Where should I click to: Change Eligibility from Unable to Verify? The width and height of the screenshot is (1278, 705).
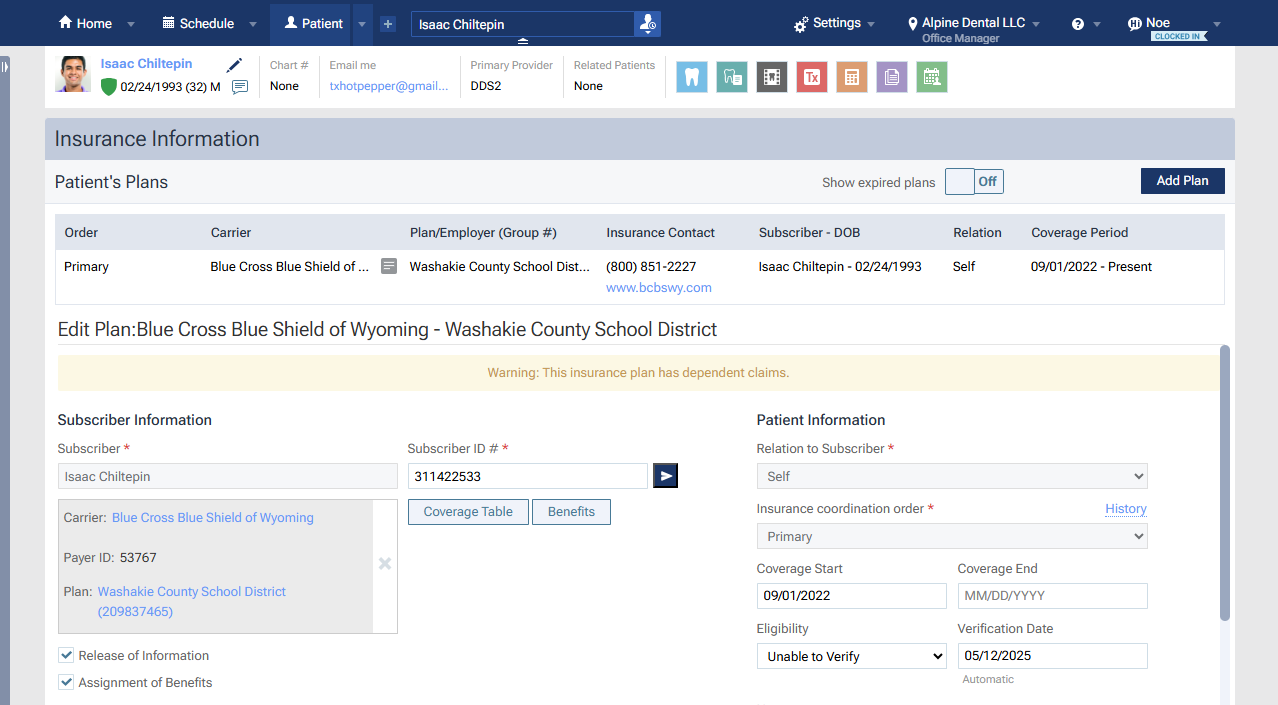tap(851, 656)
